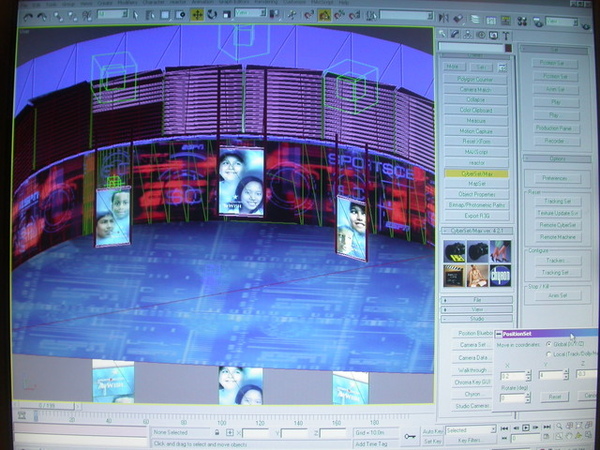Switch to the Display panel tab
600x450 pixels.
(x=493, y=36)
